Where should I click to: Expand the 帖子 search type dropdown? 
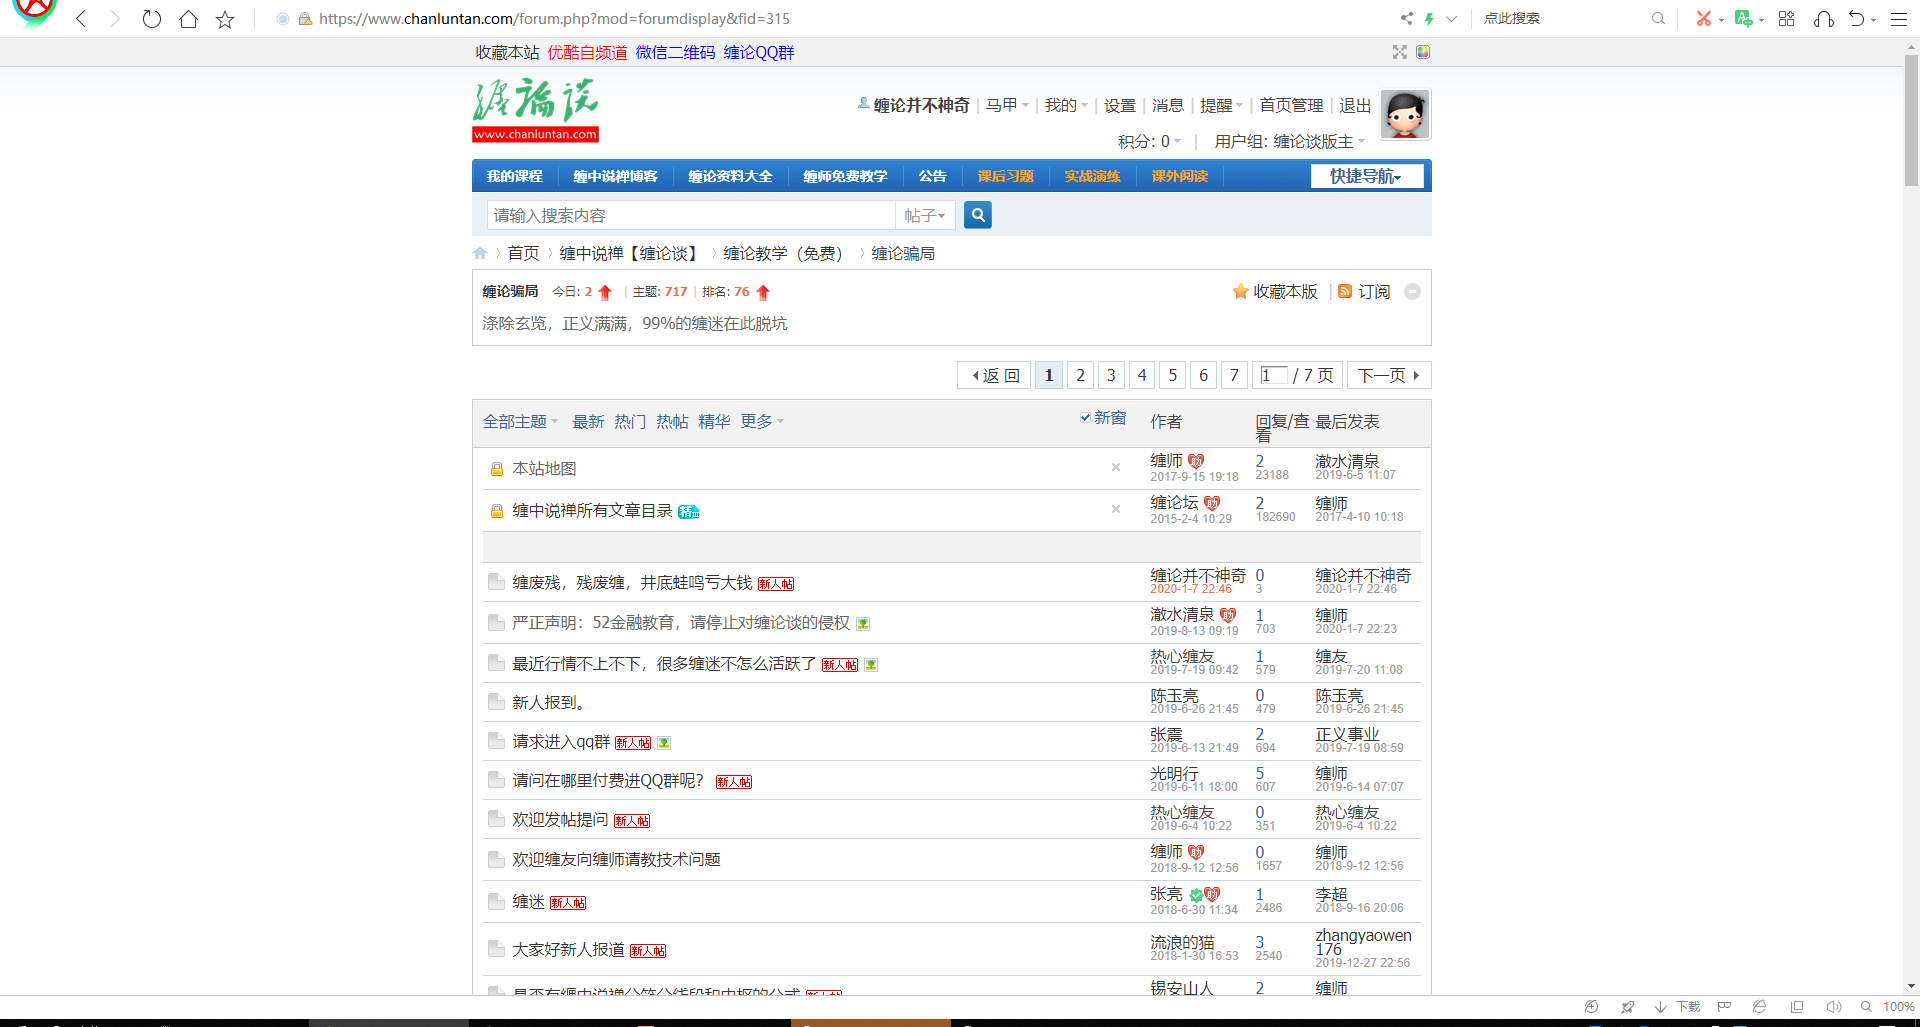925,216
